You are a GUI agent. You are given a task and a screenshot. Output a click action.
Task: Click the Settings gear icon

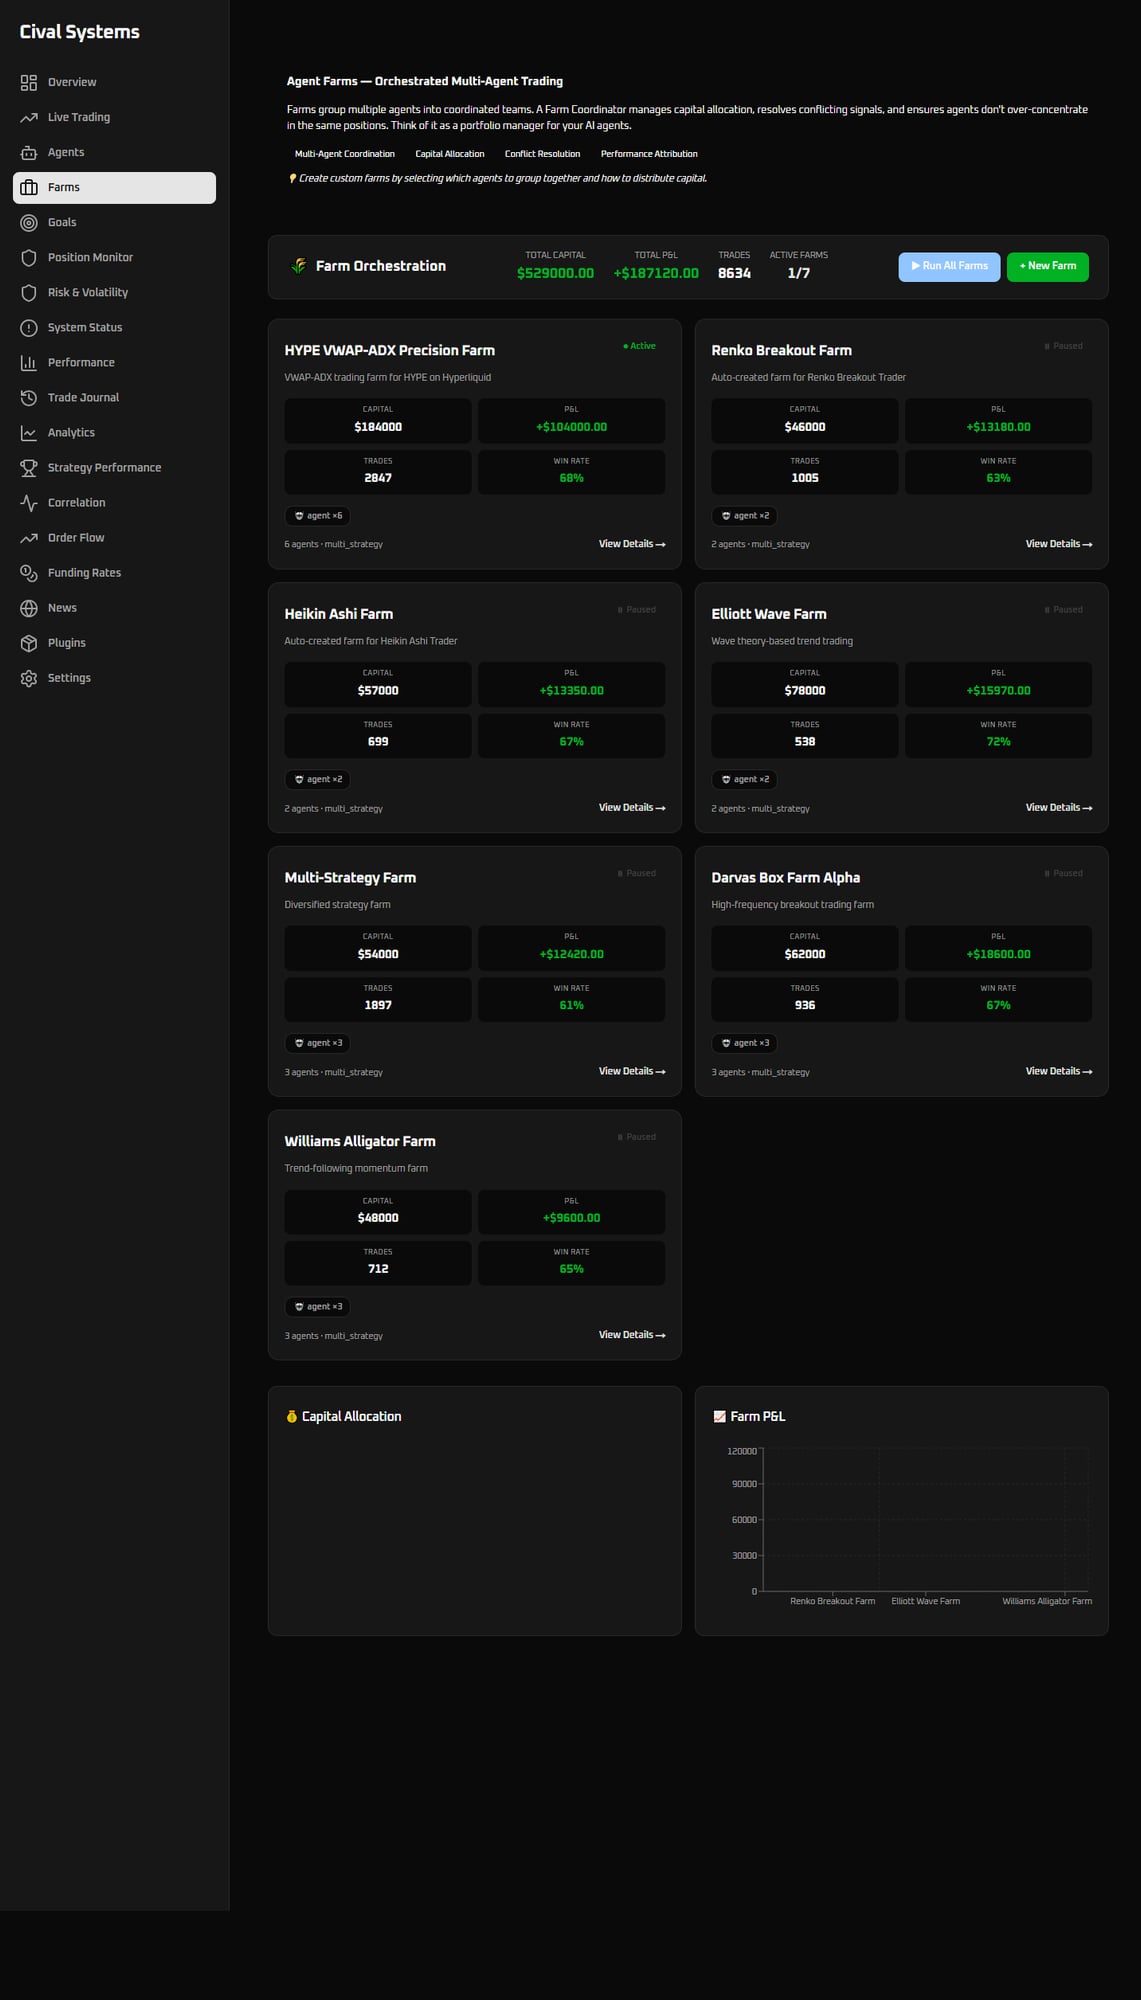point(29,678)
